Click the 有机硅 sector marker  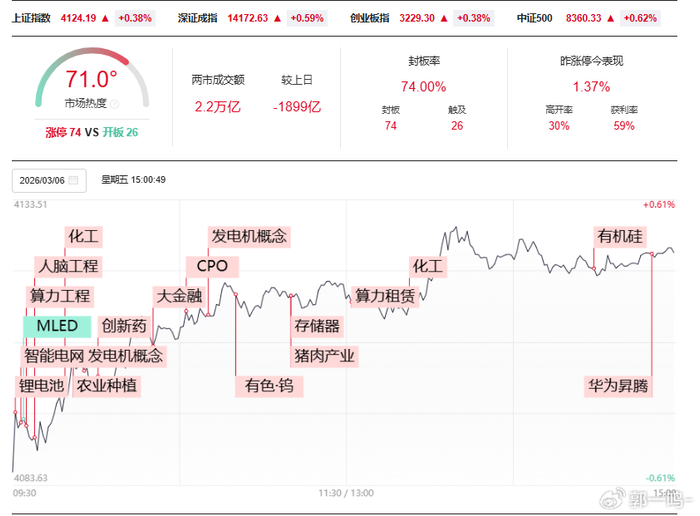(620, 236)
